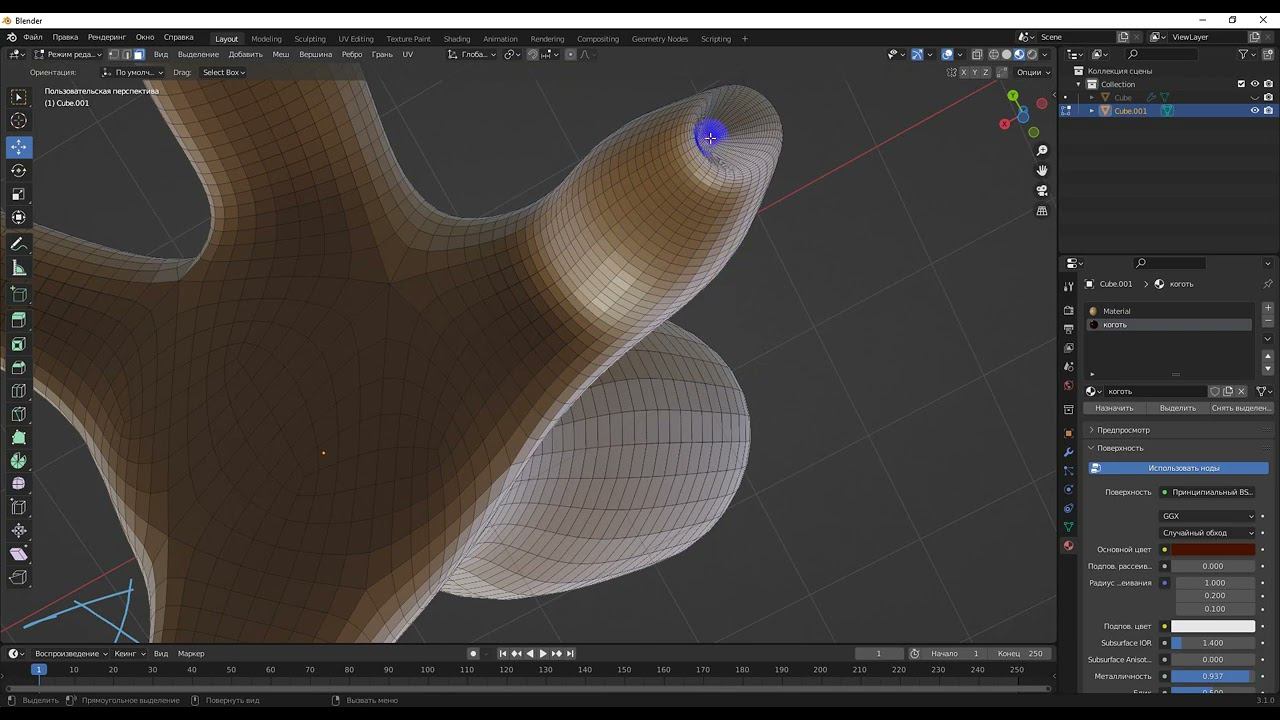Open the GGX distribution dropdown
This screenshot has width=1280, height=720.
[x=1207, y=516]
